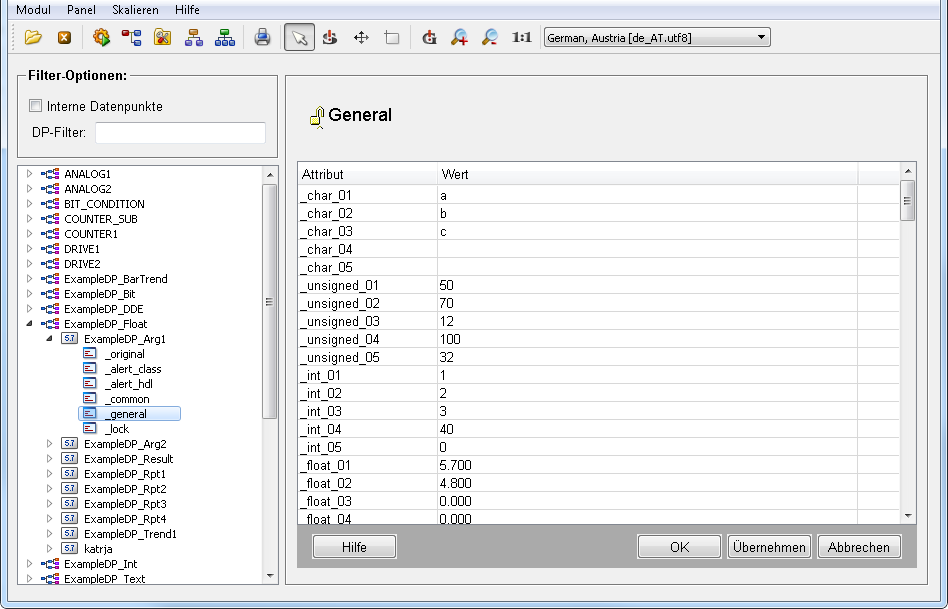Click the zoom in magnifier icon
The height and width of the screenshot is (609, 948).
459,38
